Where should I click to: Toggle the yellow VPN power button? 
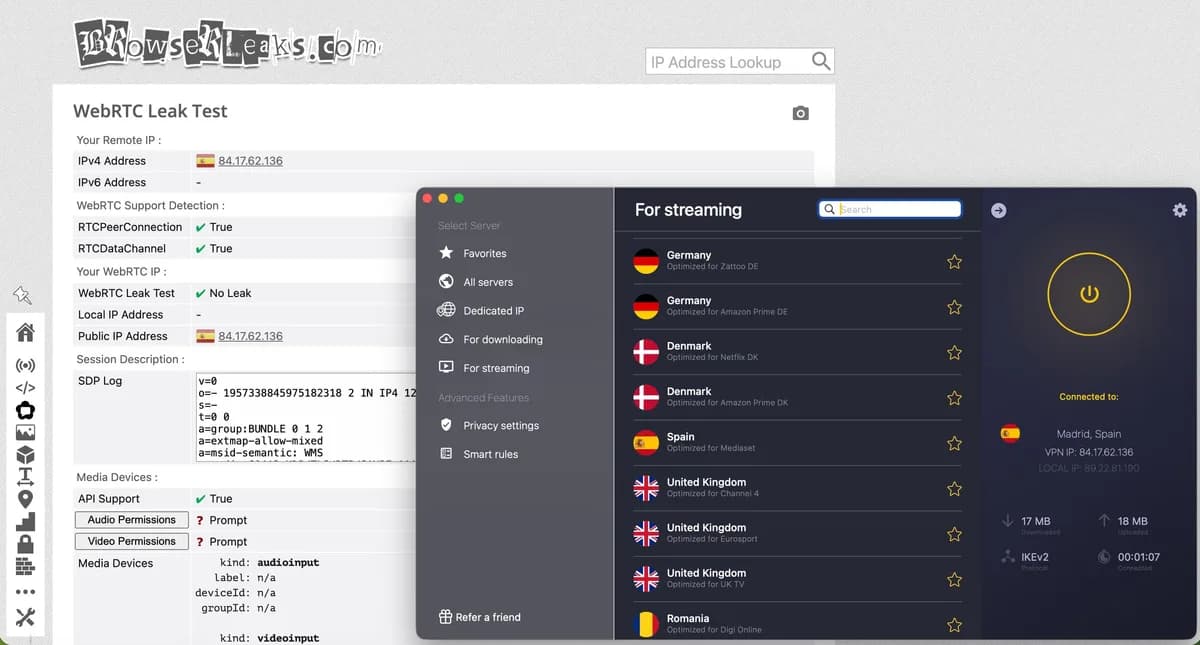tap(1089, 294)
